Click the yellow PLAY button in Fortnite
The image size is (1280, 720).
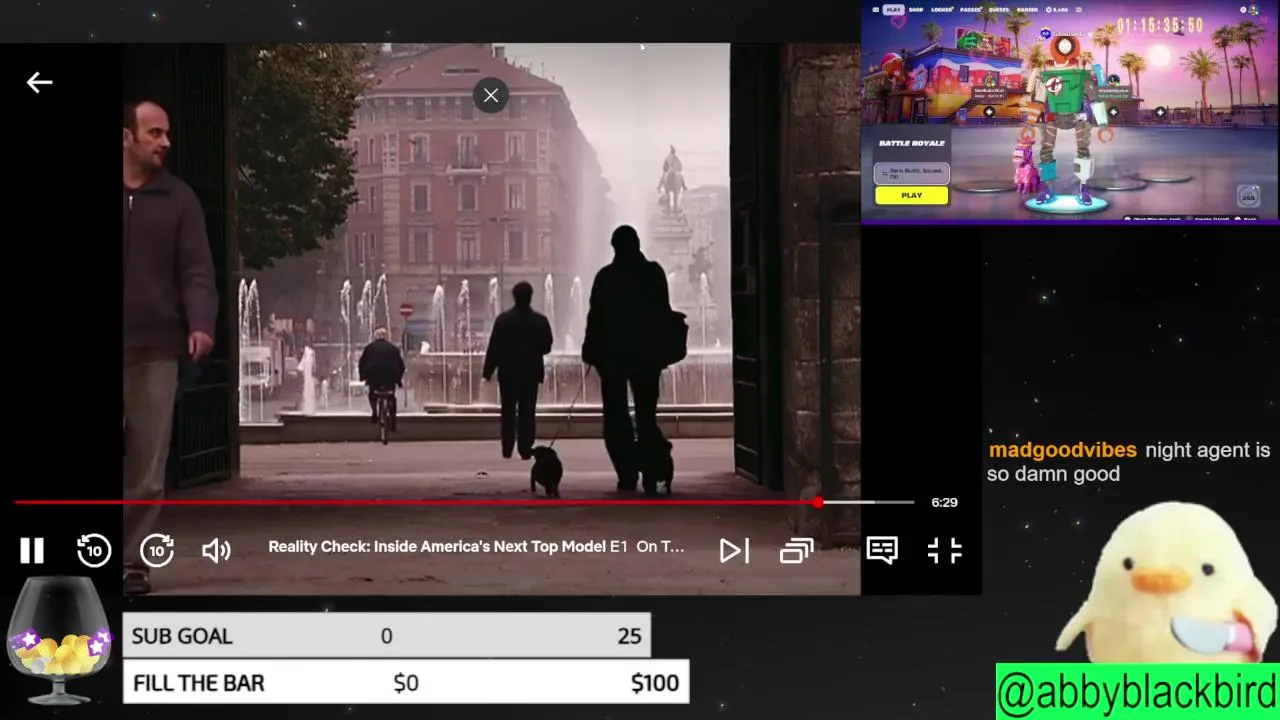912,195
